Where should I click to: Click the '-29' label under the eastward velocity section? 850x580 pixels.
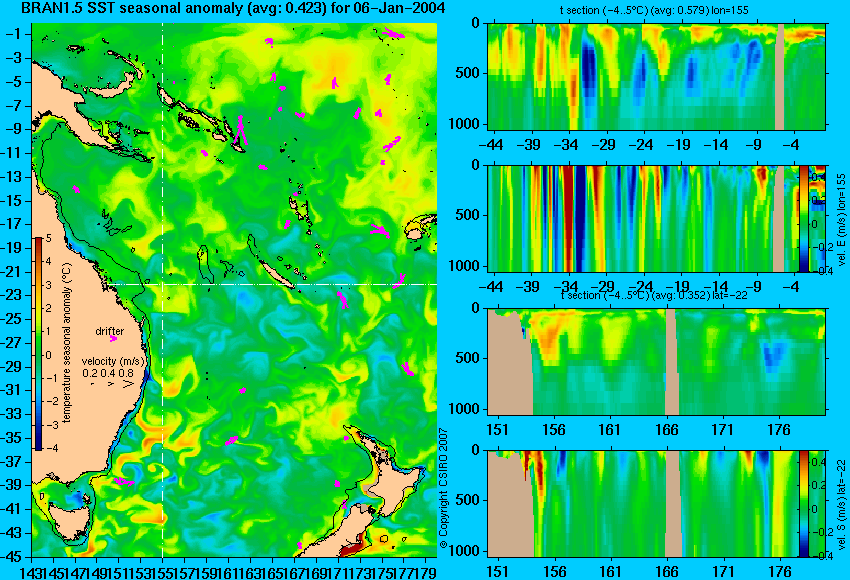point(603,287)
